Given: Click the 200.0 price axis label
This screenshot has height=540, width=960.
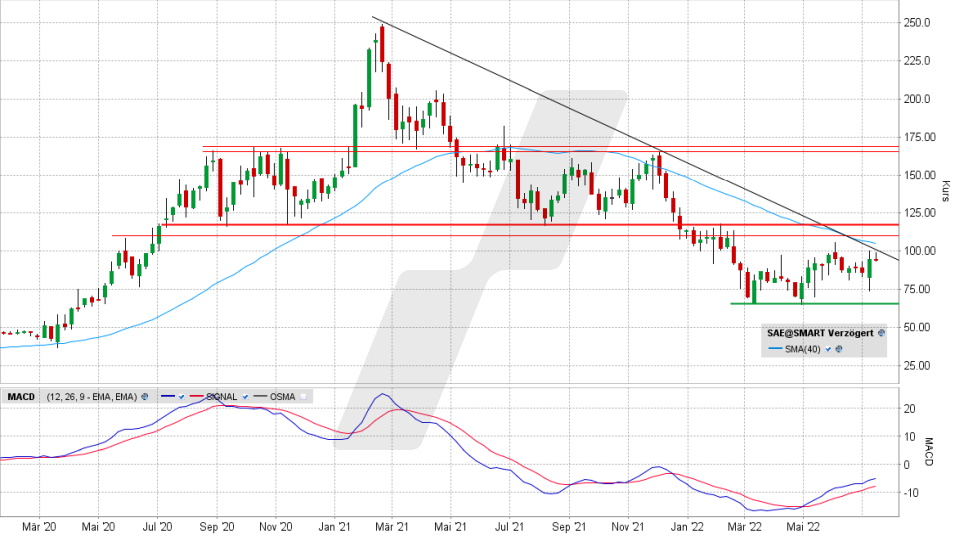Looking at the screenshot, I should 917,99.
